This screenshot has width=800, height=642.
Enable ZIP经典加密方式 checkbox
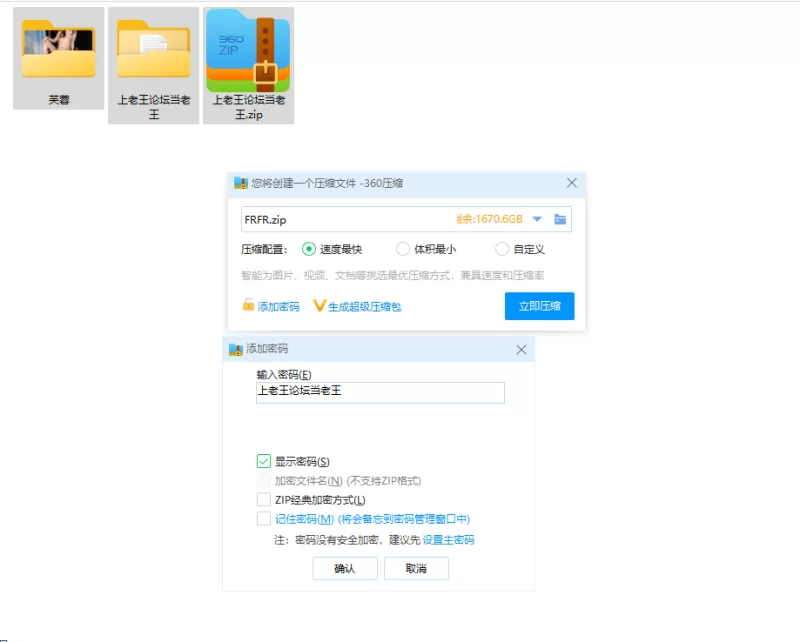[x=264, y=499]
